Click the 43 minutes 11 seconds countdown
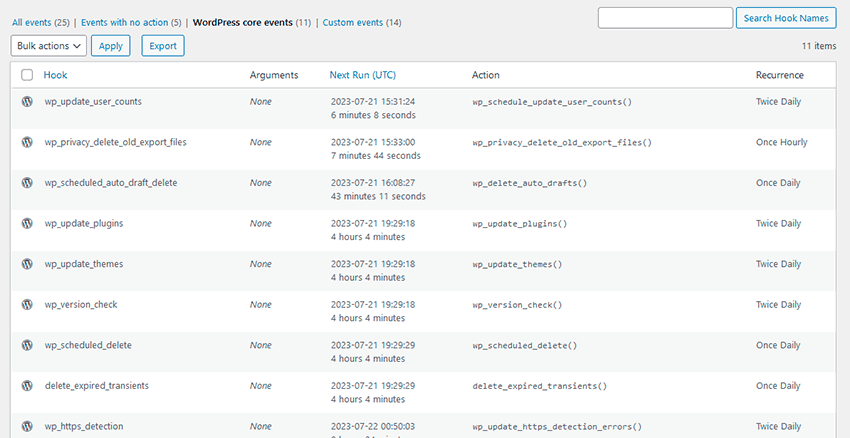Image resolution: width=850 pixels, height=438 pixels. point(378,196)
